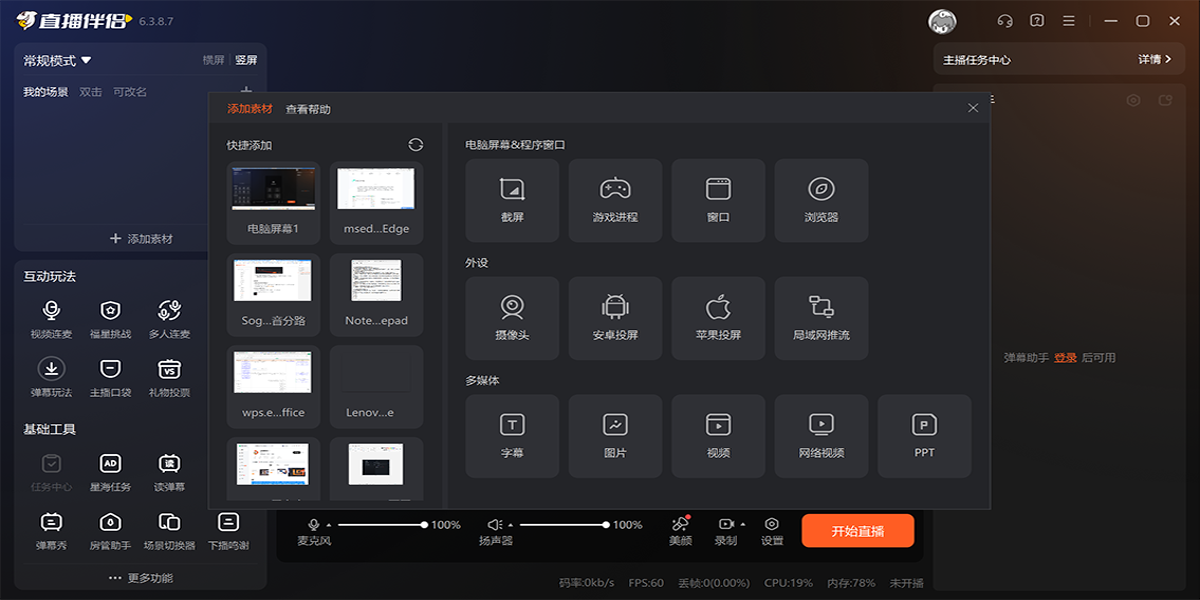
Task: Choose the 摄像头 camera source
Action: tap(512, 318)
